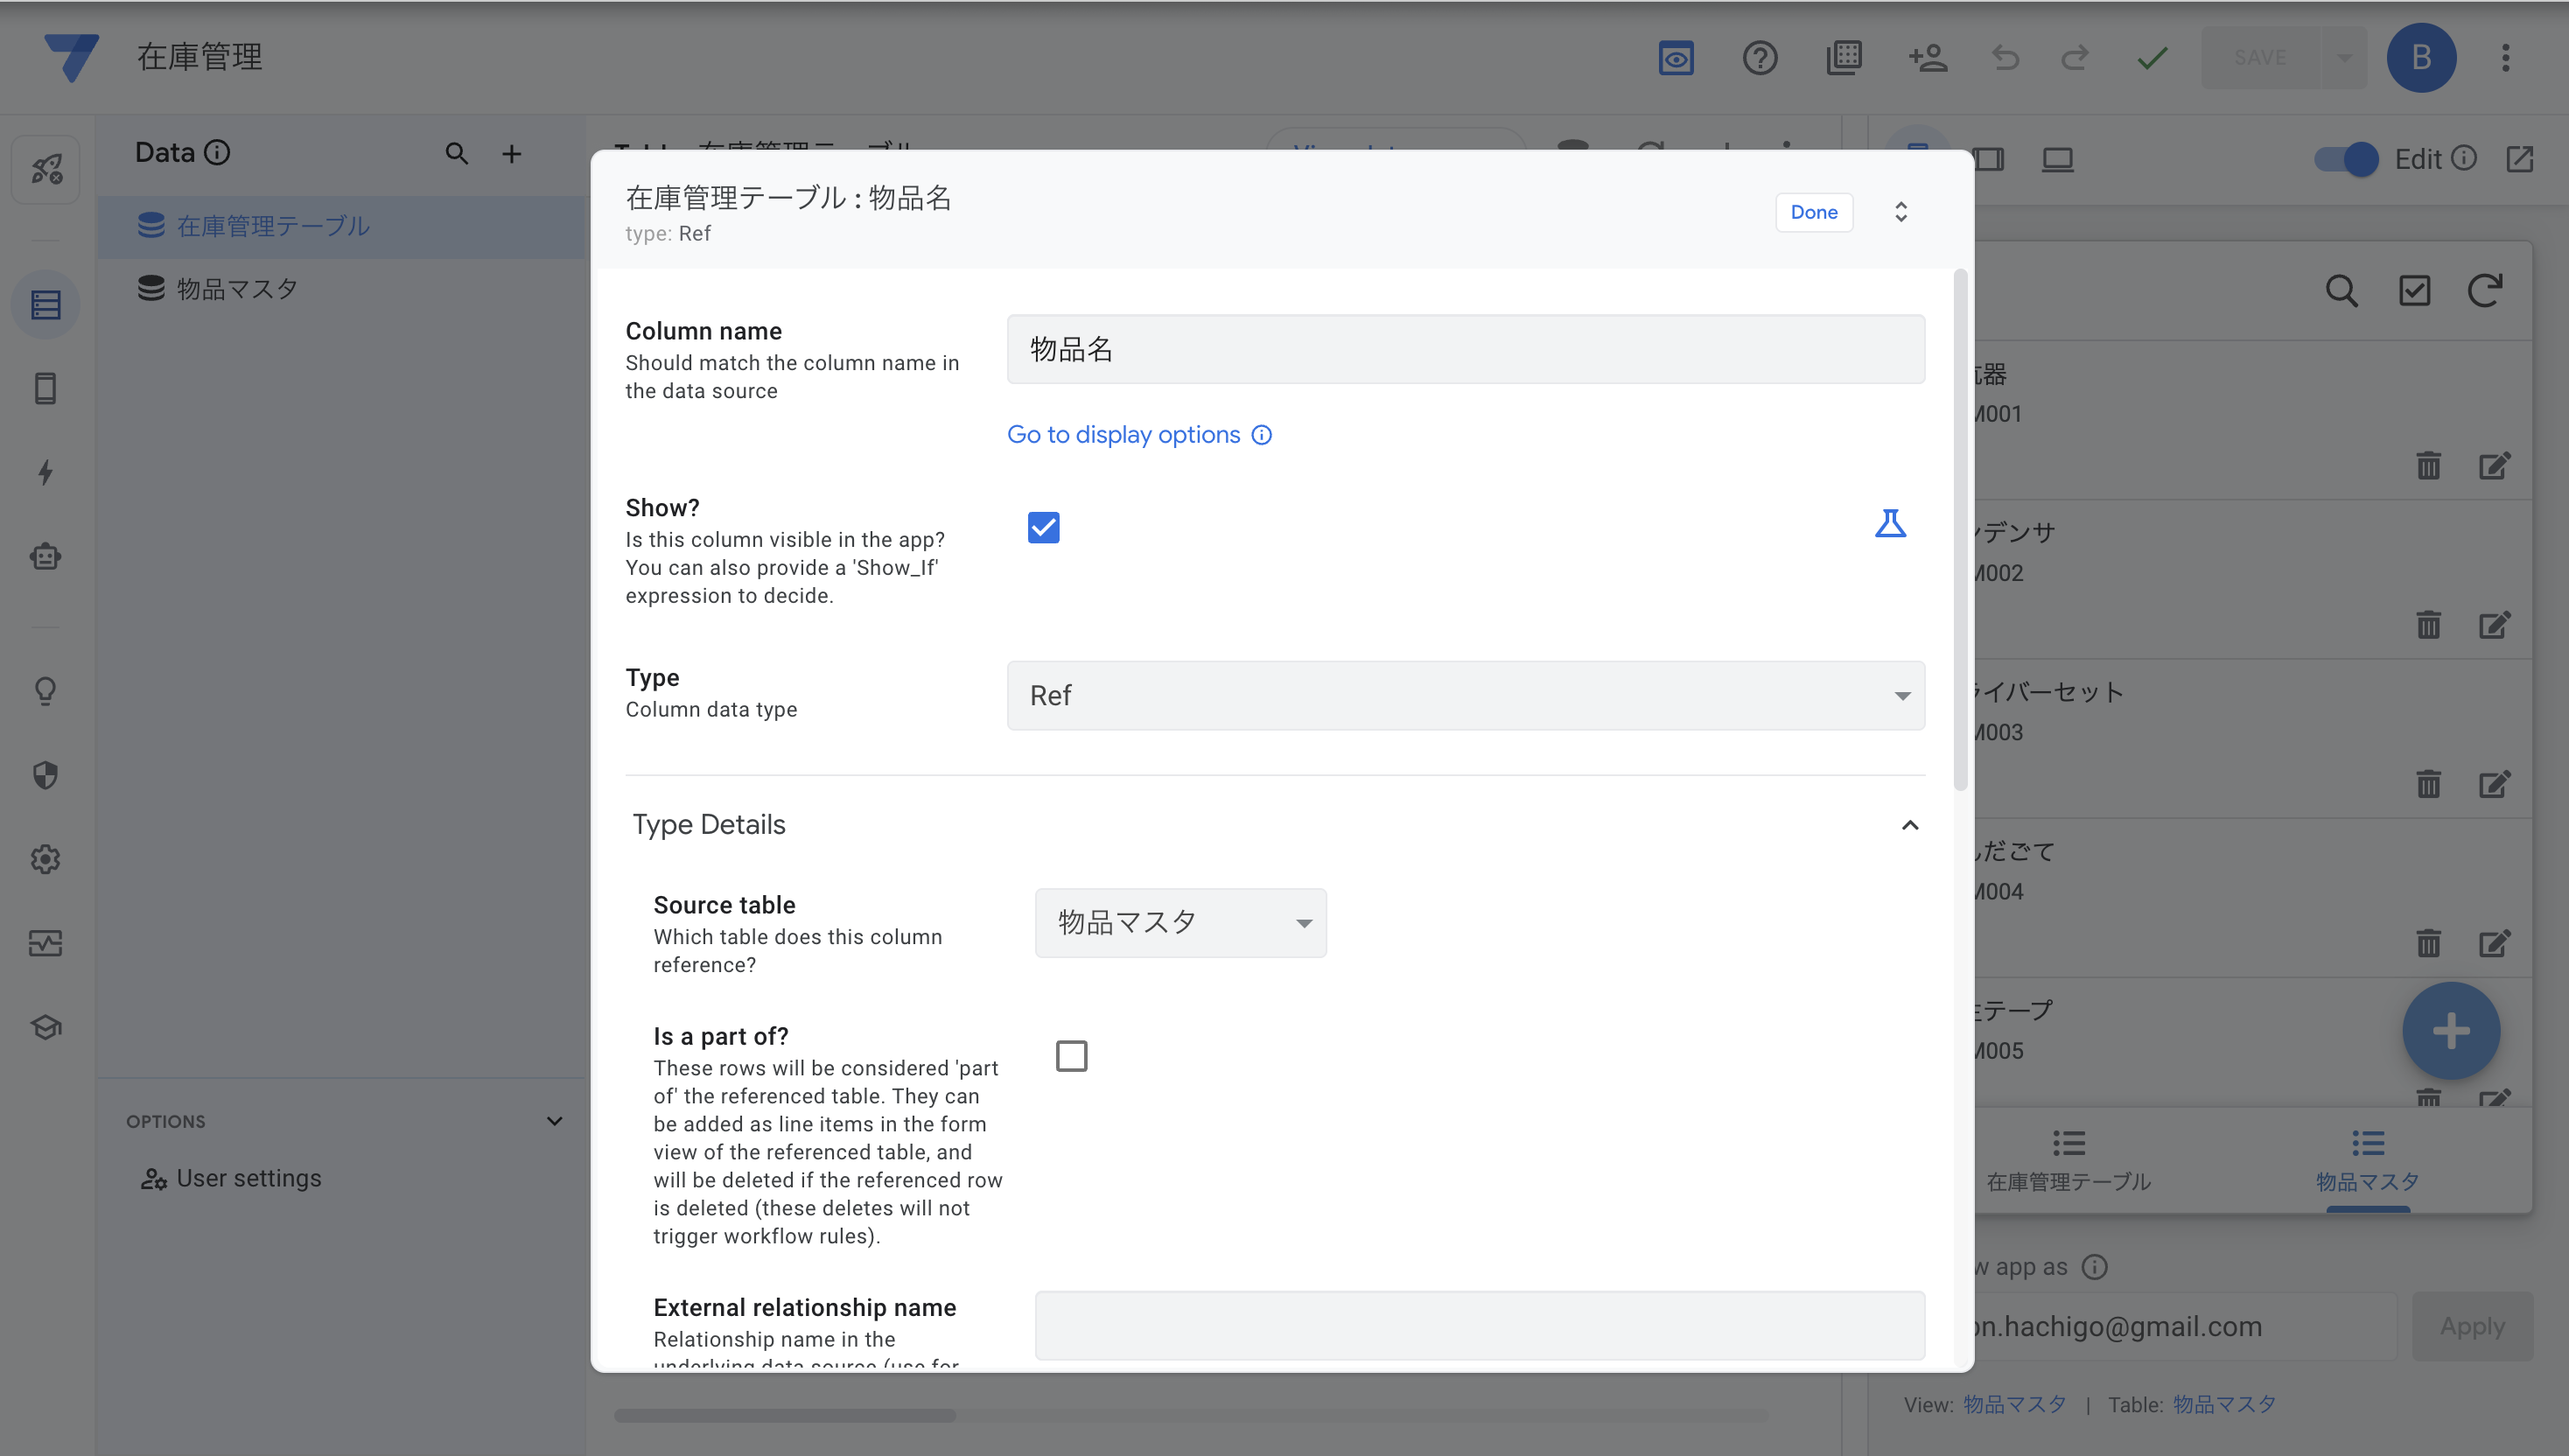
Task: Switch to 在庫管理テーブル preview tab
Action: [x=2068, y=1160]
